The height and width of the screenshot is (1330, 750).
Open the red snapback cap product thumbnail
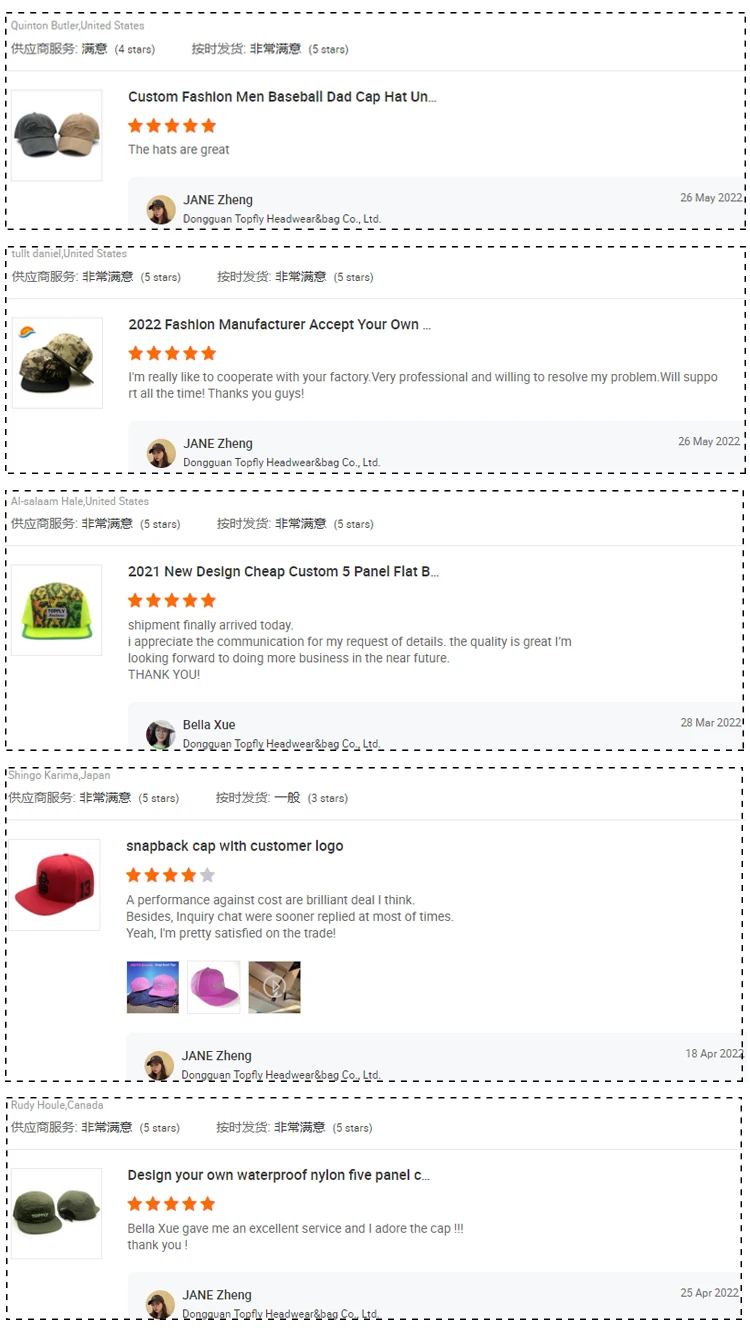pyautogui.click(x=55, y=884)
